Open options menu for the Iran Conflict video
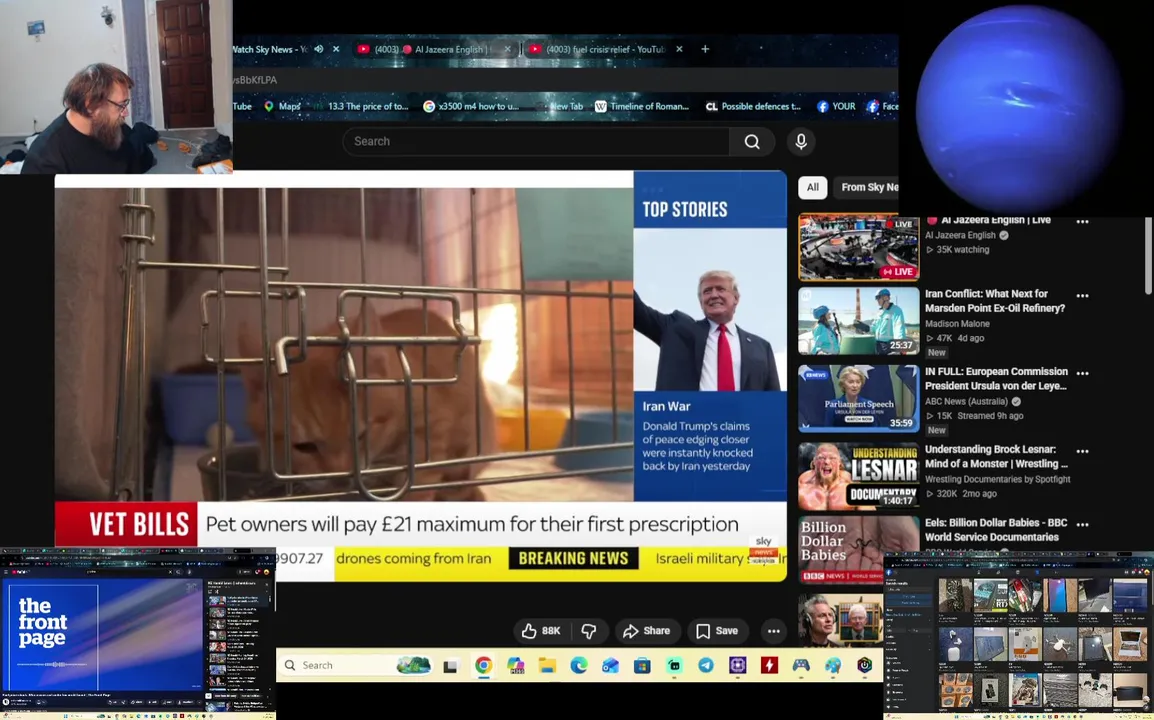The image size is (1154, 720). point(1082,295)
